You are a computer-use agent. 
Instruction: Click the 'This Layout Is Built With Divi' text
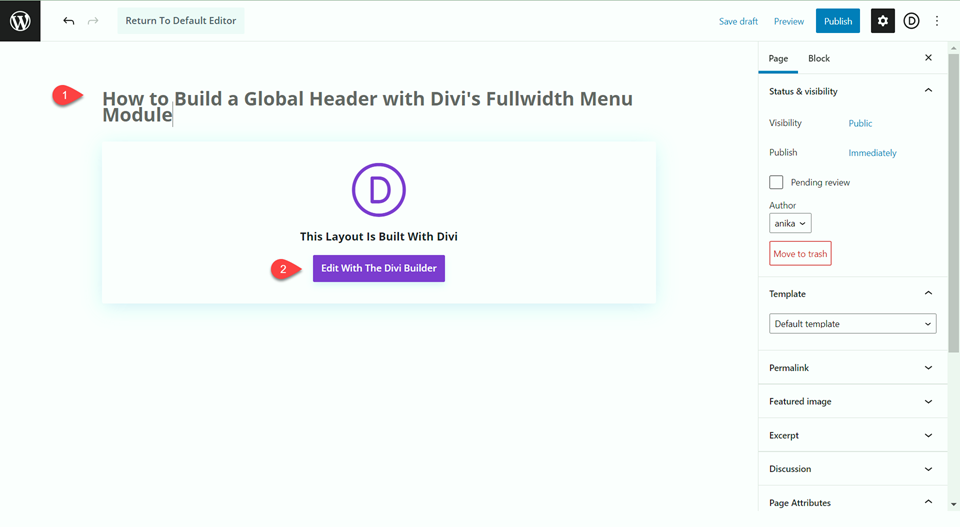tap(378, 236)
